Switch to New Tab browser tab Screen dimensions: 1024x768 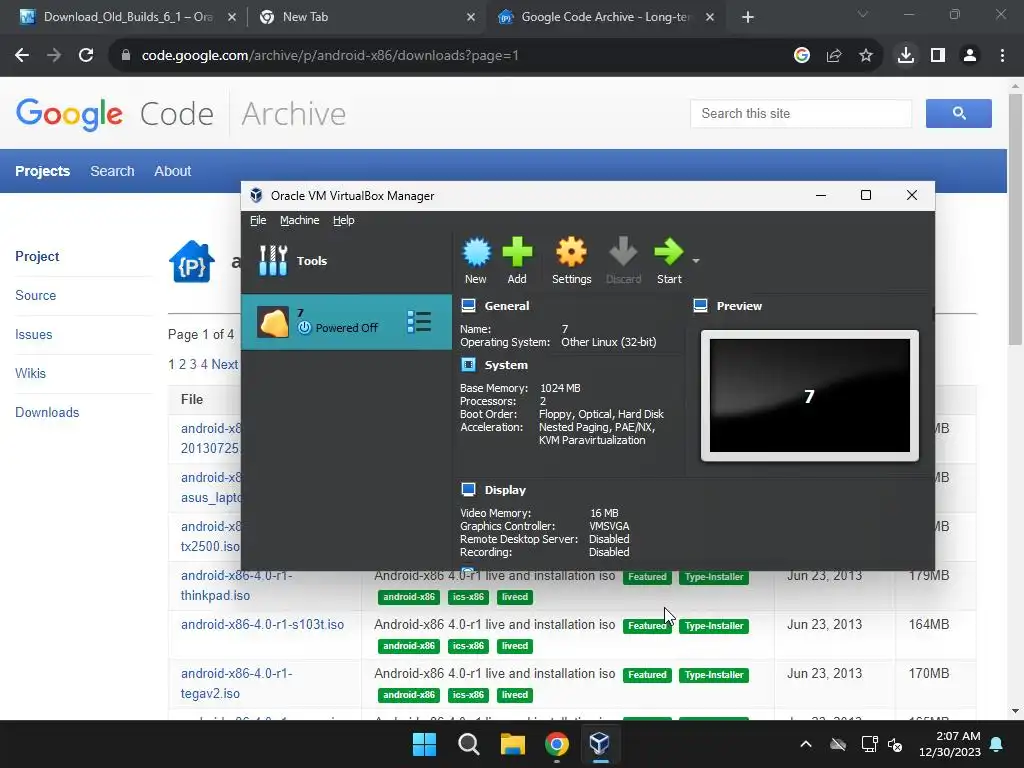click(x=366, y=17)
